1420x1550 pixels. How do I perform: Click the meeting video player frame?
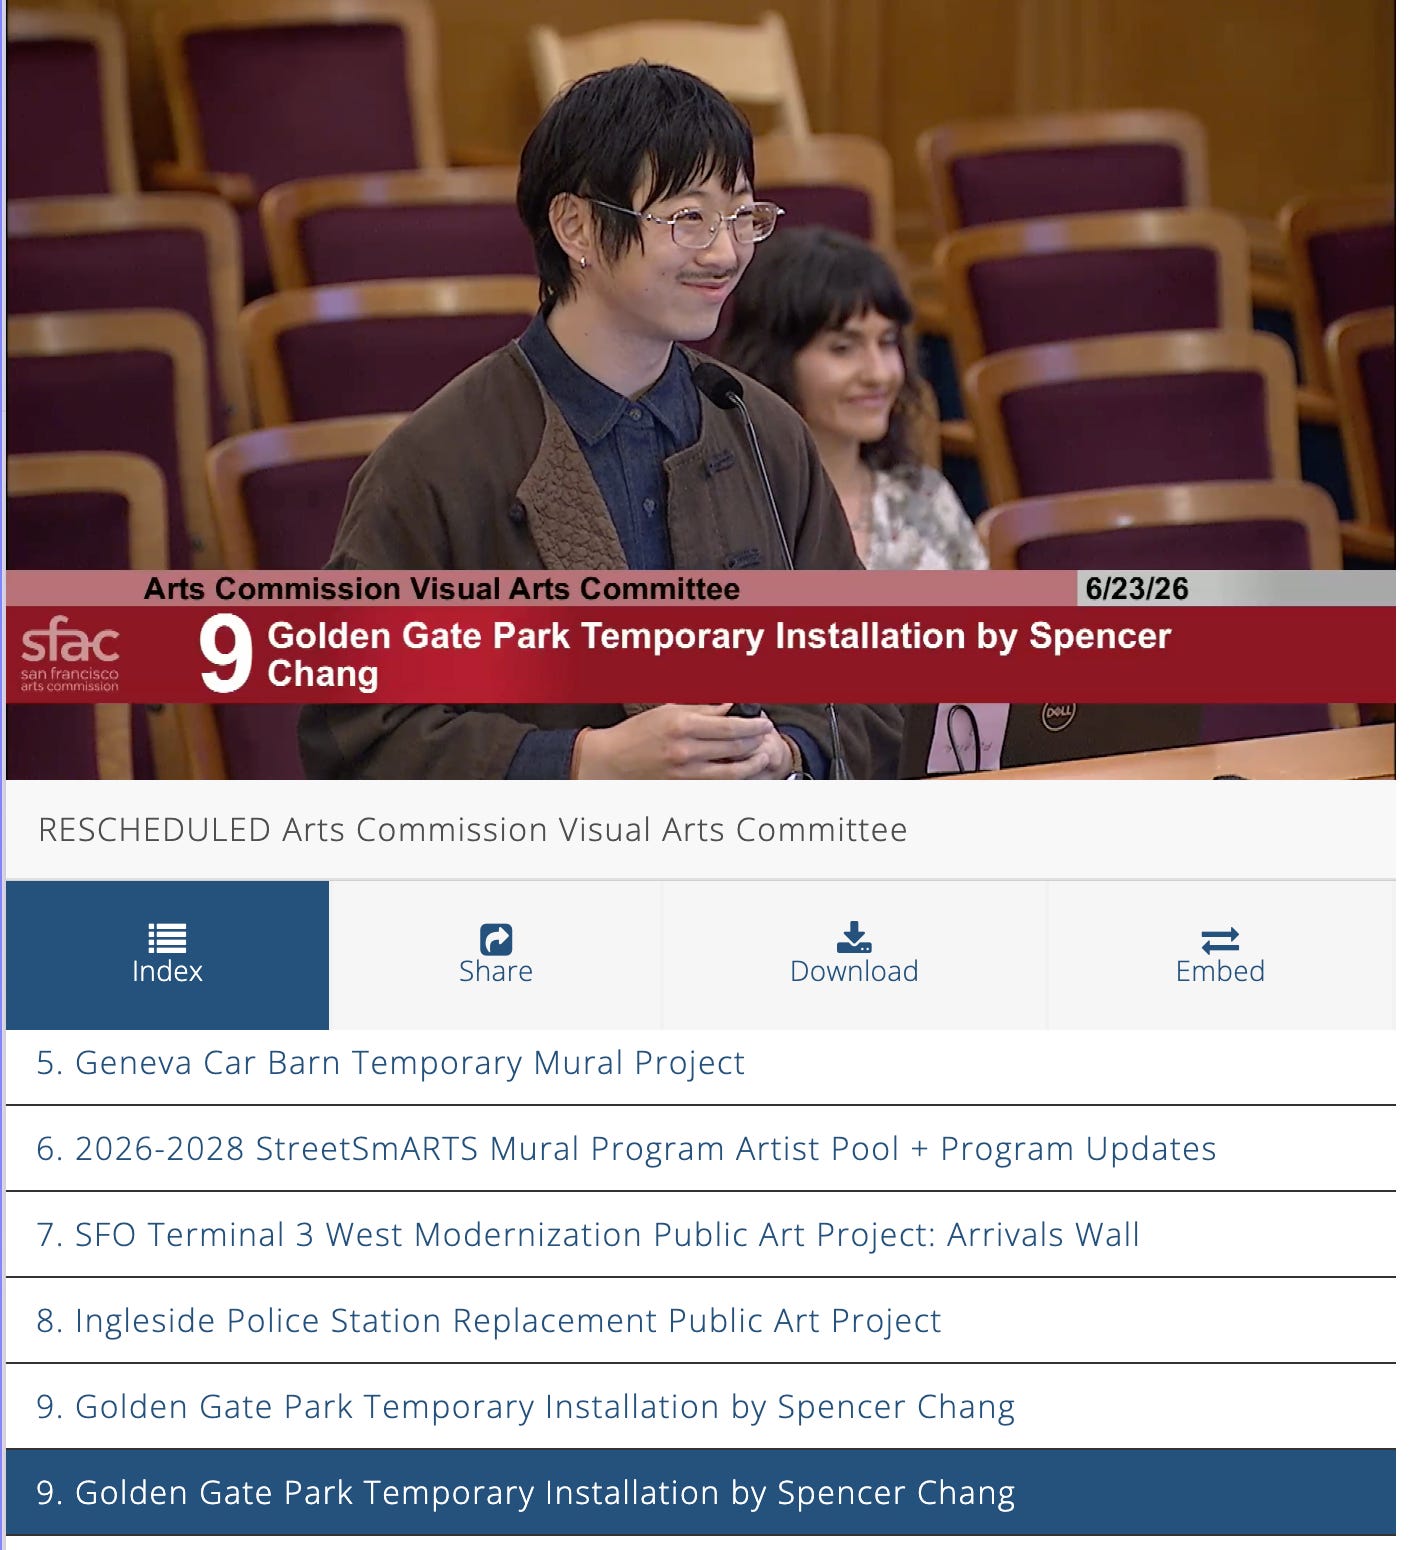[701, 390]
